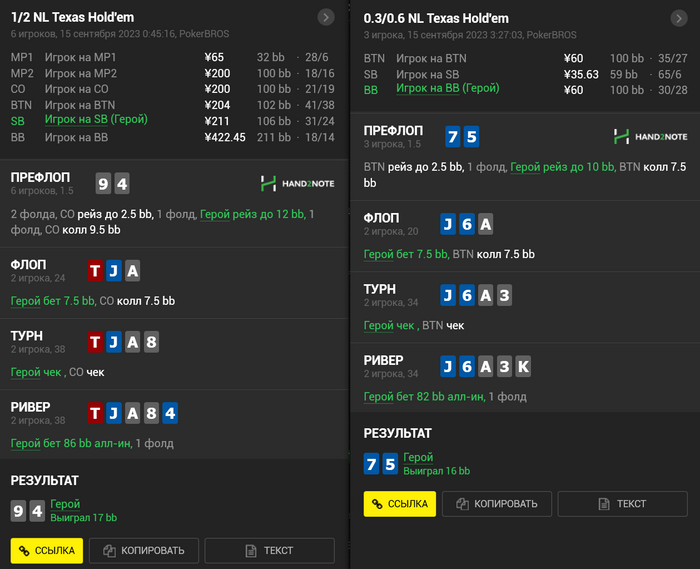Screen dimensions: 700x569
Task: Select 'Игрок на BTN' row in left hand
Action: pyautogui.click(x=173, y=105)
